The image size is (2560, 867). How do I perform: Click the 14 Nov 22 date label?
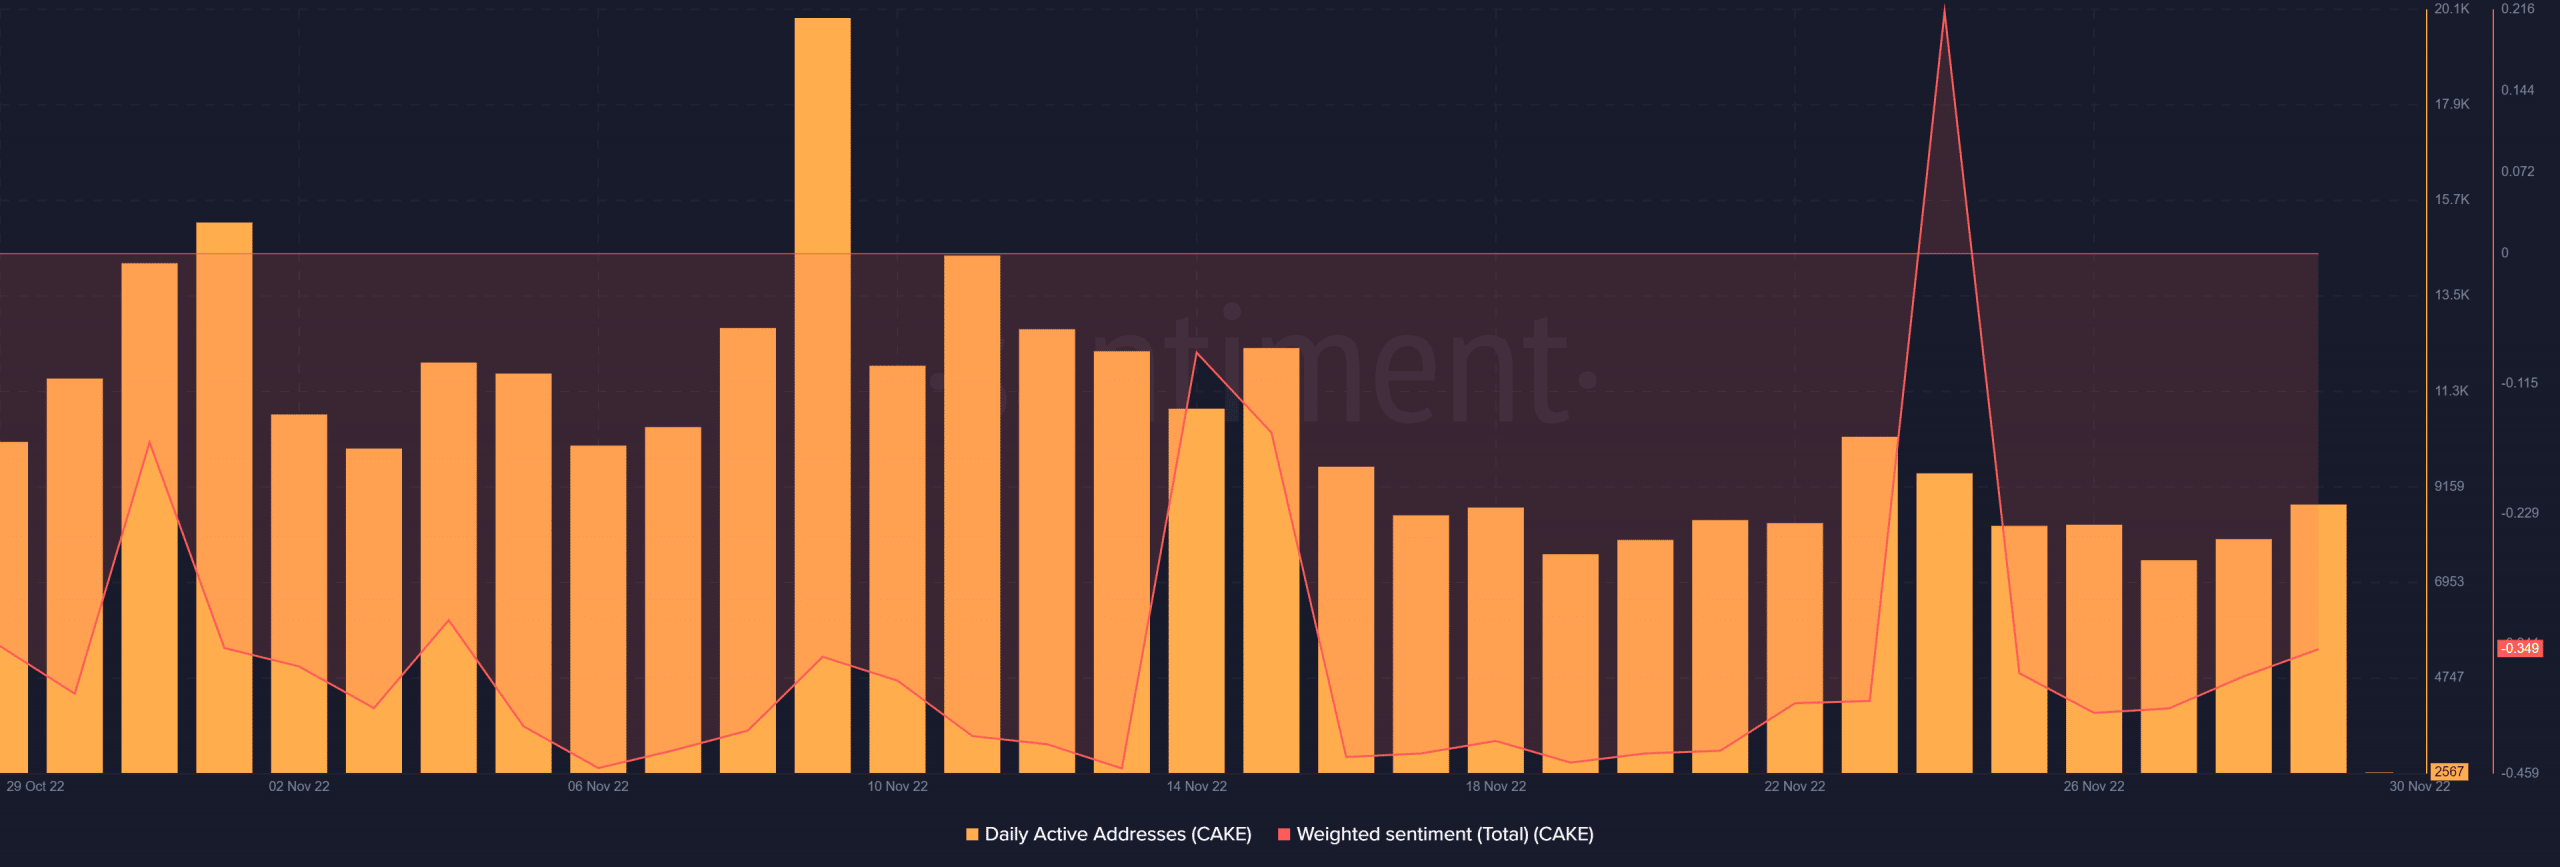(1196, 786)
